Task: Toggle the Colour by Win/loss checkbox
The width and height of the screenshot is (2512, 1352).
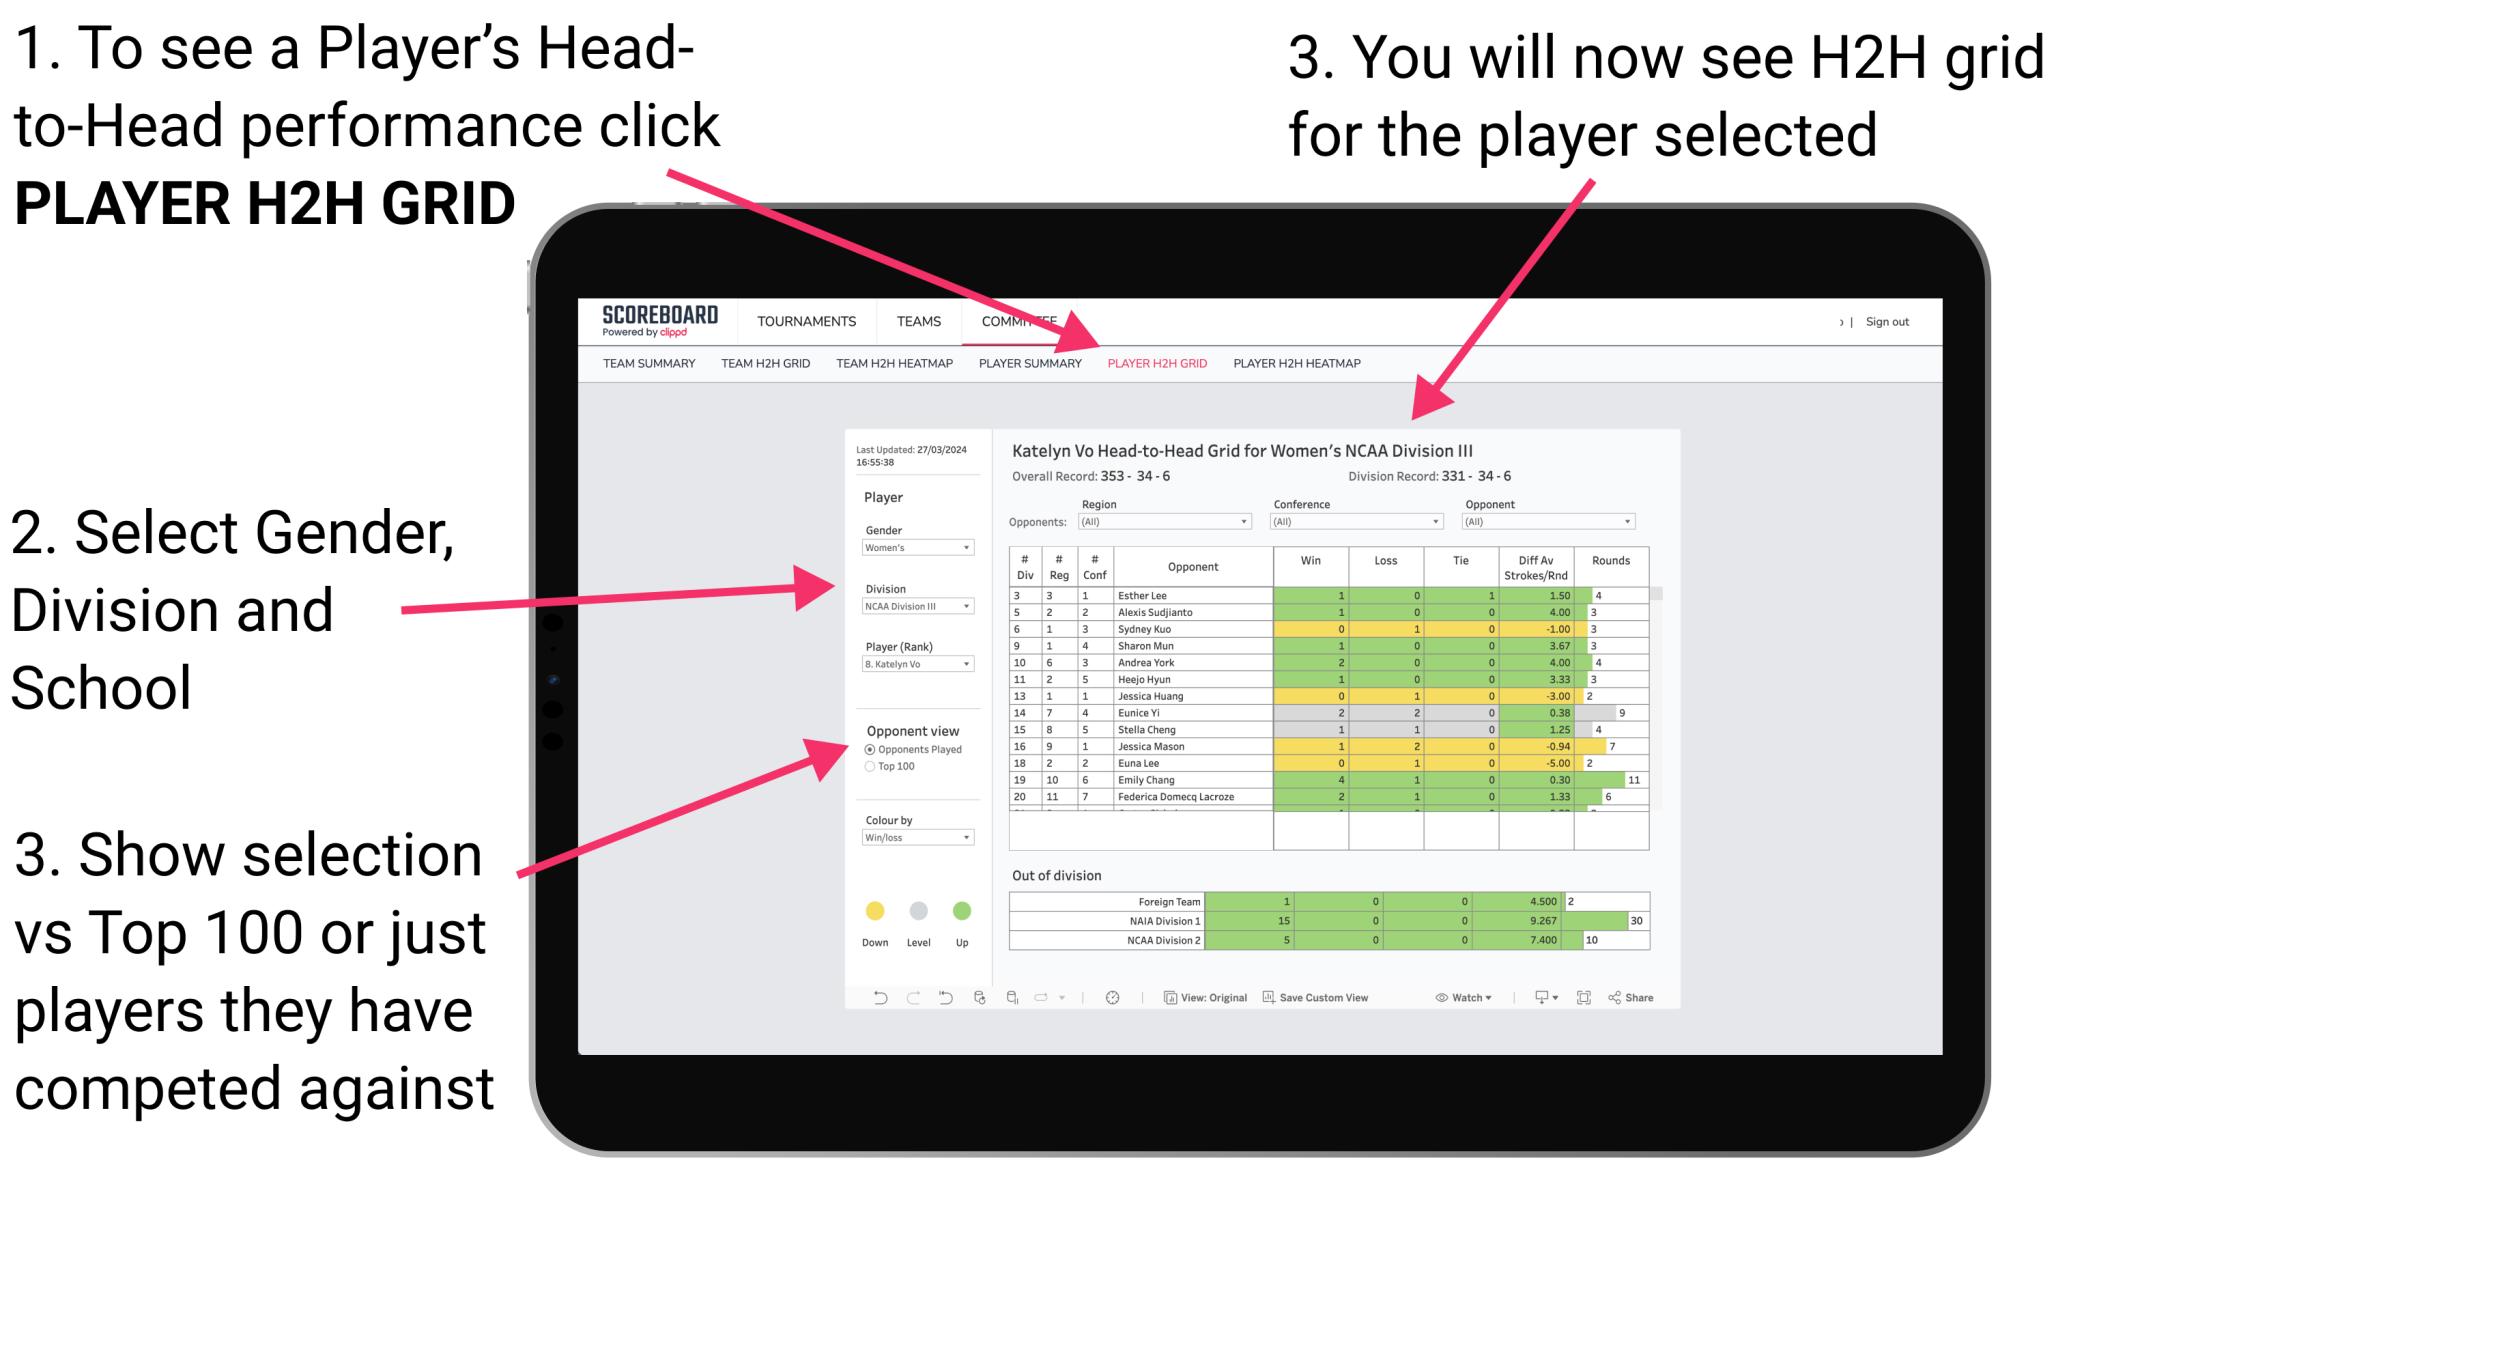Action: tap(914, 843)
